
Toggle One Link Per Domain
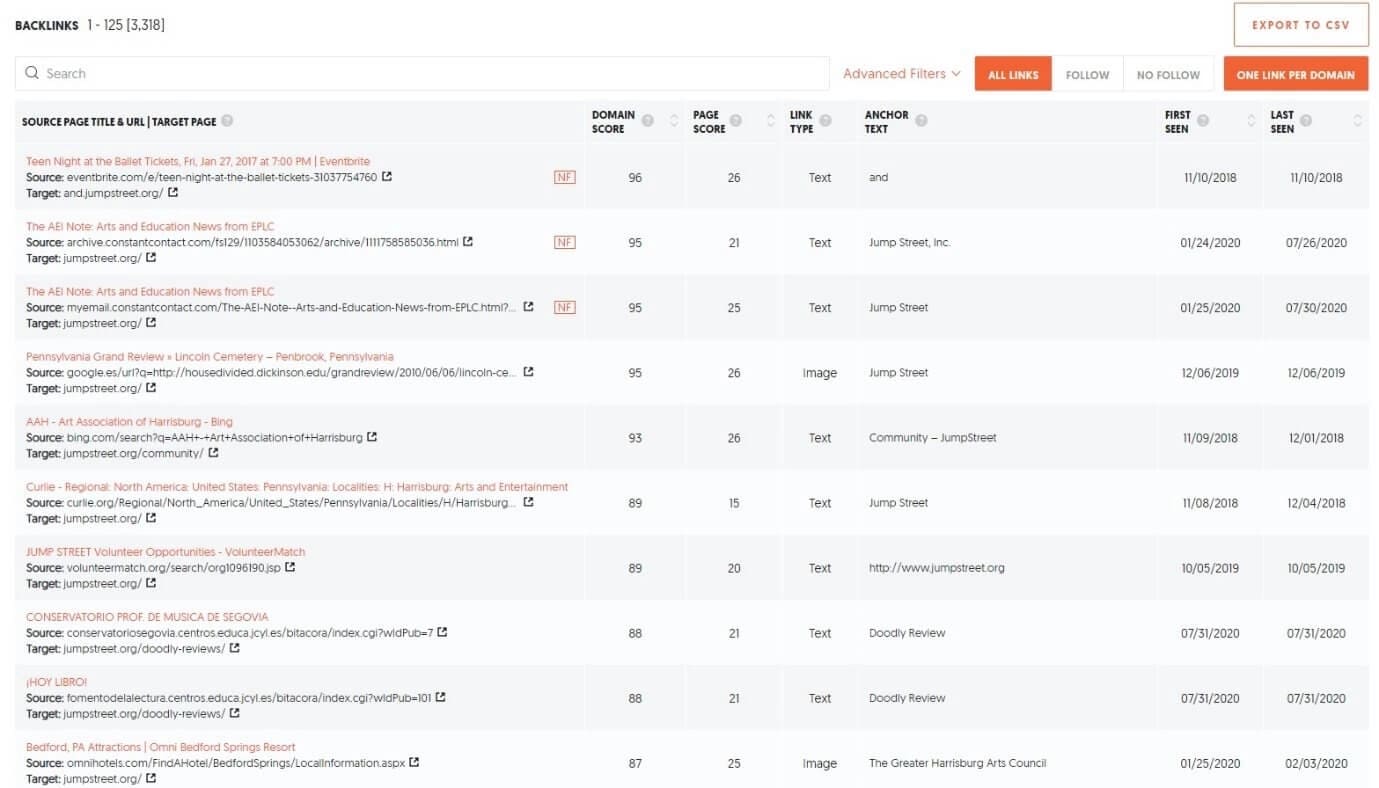click(x=1296, y=74)
